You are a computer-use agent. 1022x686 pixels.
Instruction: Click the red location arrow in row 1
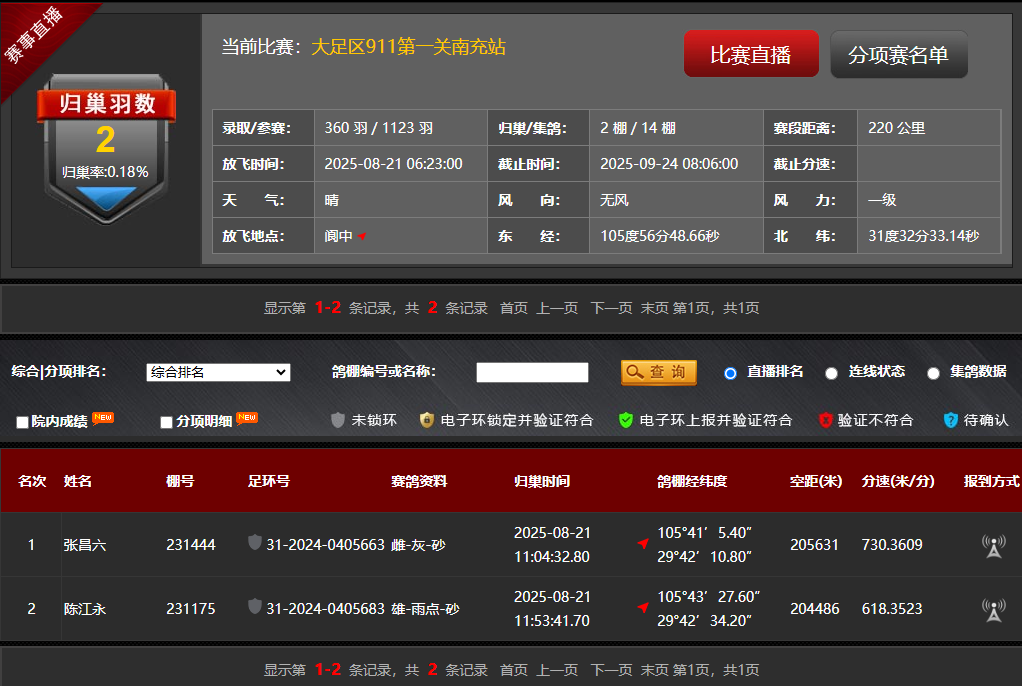[x=643, y=544]
